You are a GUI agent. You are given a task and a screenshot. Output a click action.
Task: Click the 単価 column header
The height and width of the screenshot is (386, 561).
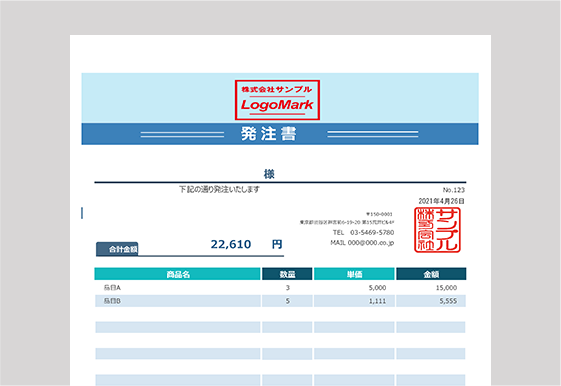click(354, 274)
